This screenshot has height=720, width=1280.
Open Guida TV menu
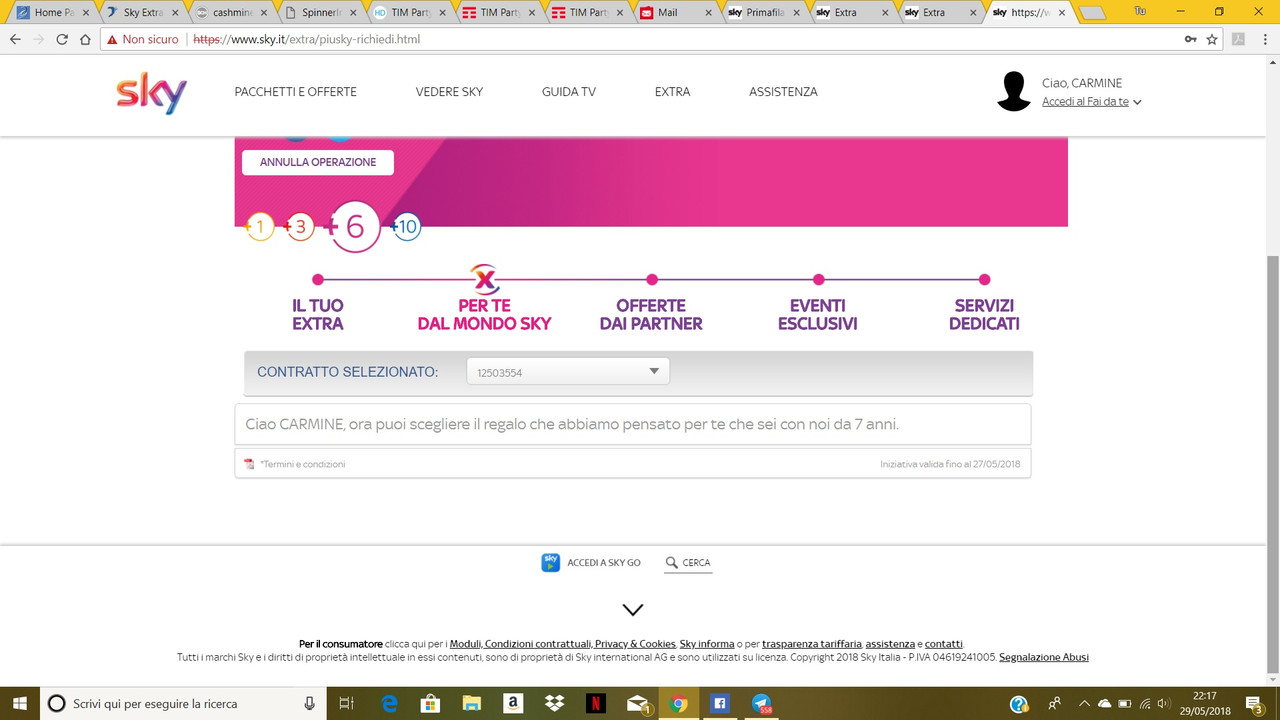pos(569,91)
